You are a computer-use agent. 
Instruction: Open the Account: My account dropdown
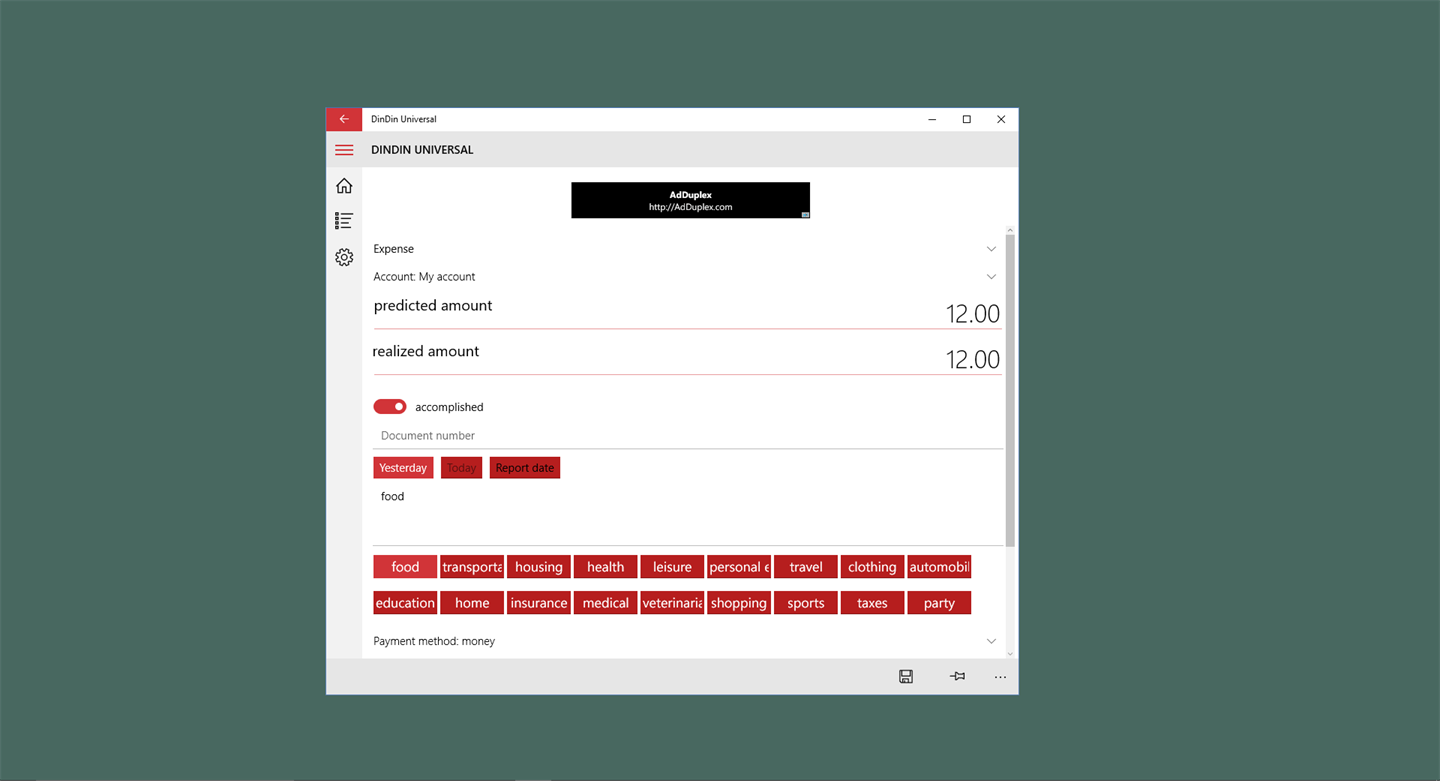[x=686, y=277]
